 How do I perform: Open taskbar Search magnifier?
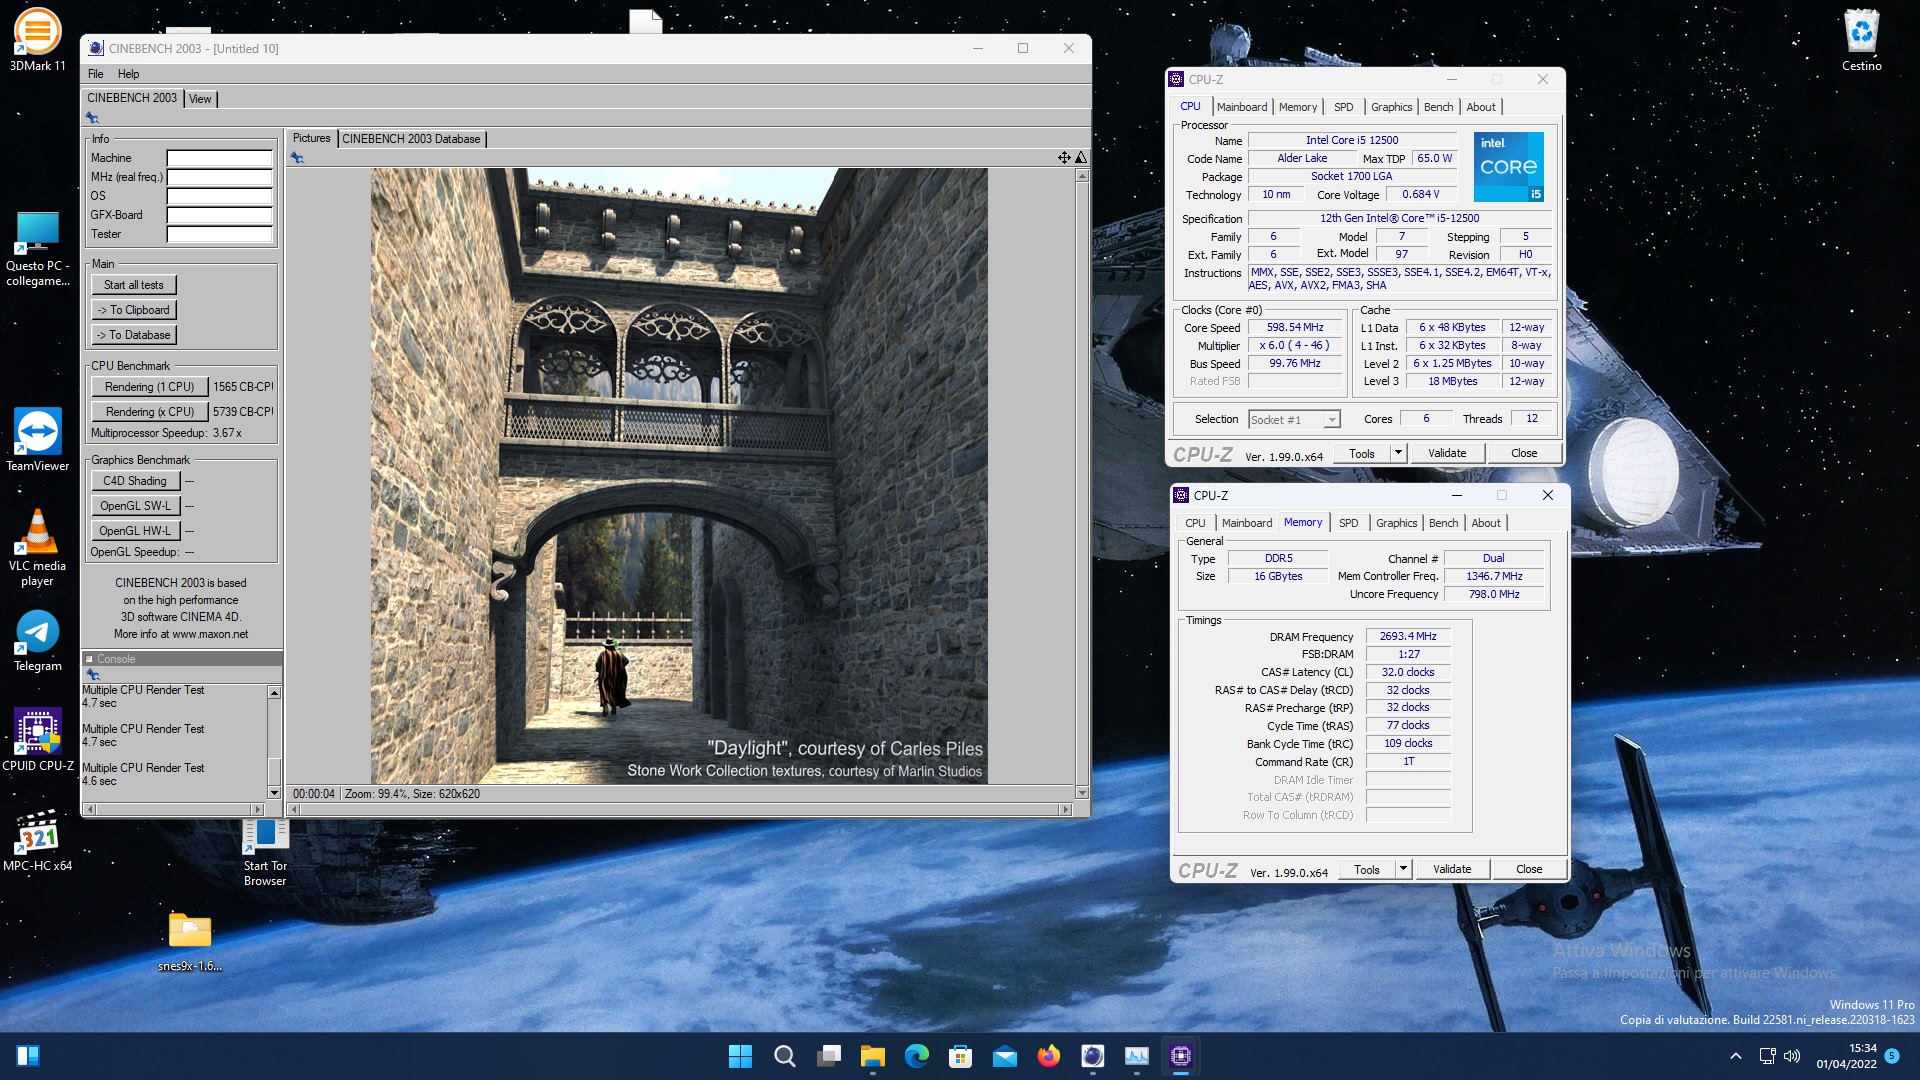[785, 1056]
